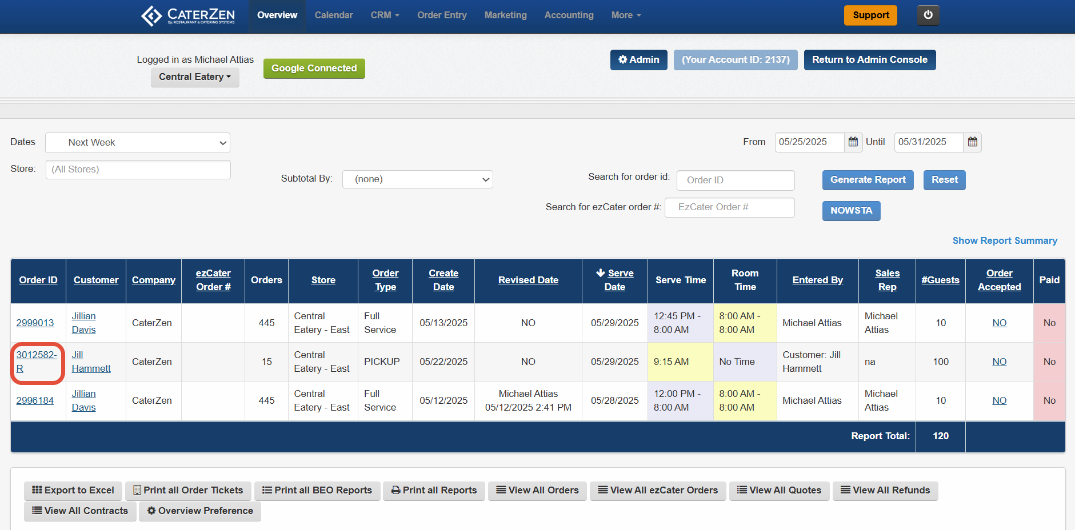Click the NOWSTA button

pyautogui.click(x=851, y=210)
